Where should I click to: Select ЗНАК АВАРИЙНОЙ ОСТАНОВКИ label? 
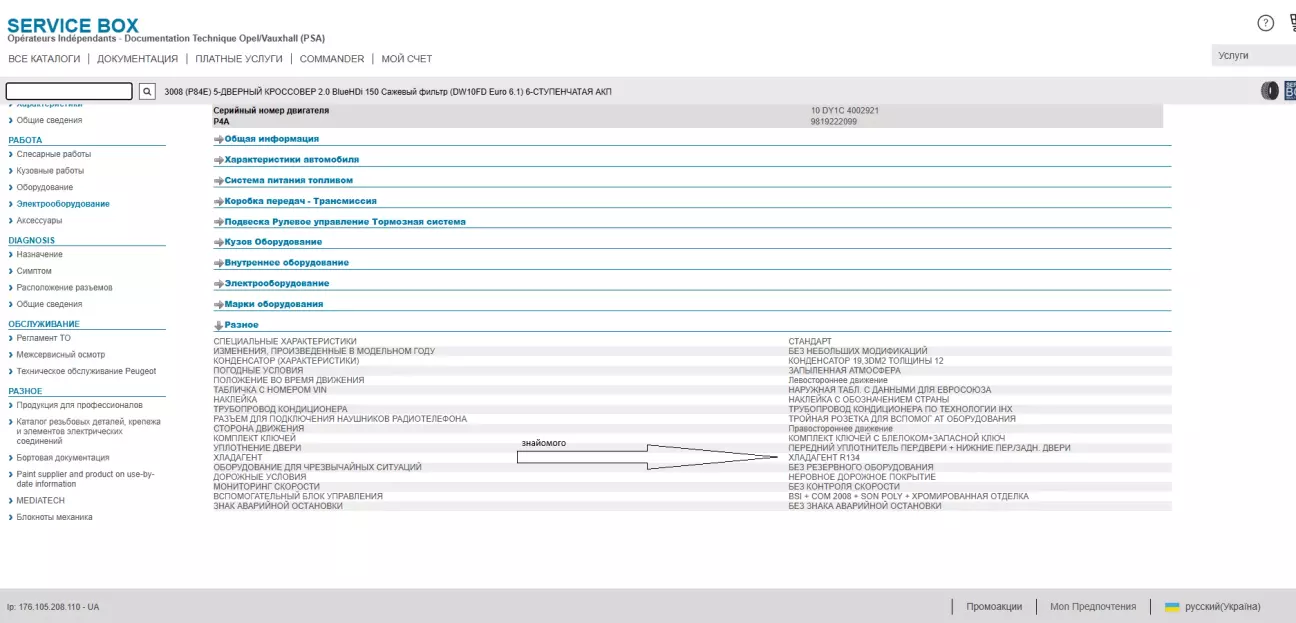pos(278,506)
